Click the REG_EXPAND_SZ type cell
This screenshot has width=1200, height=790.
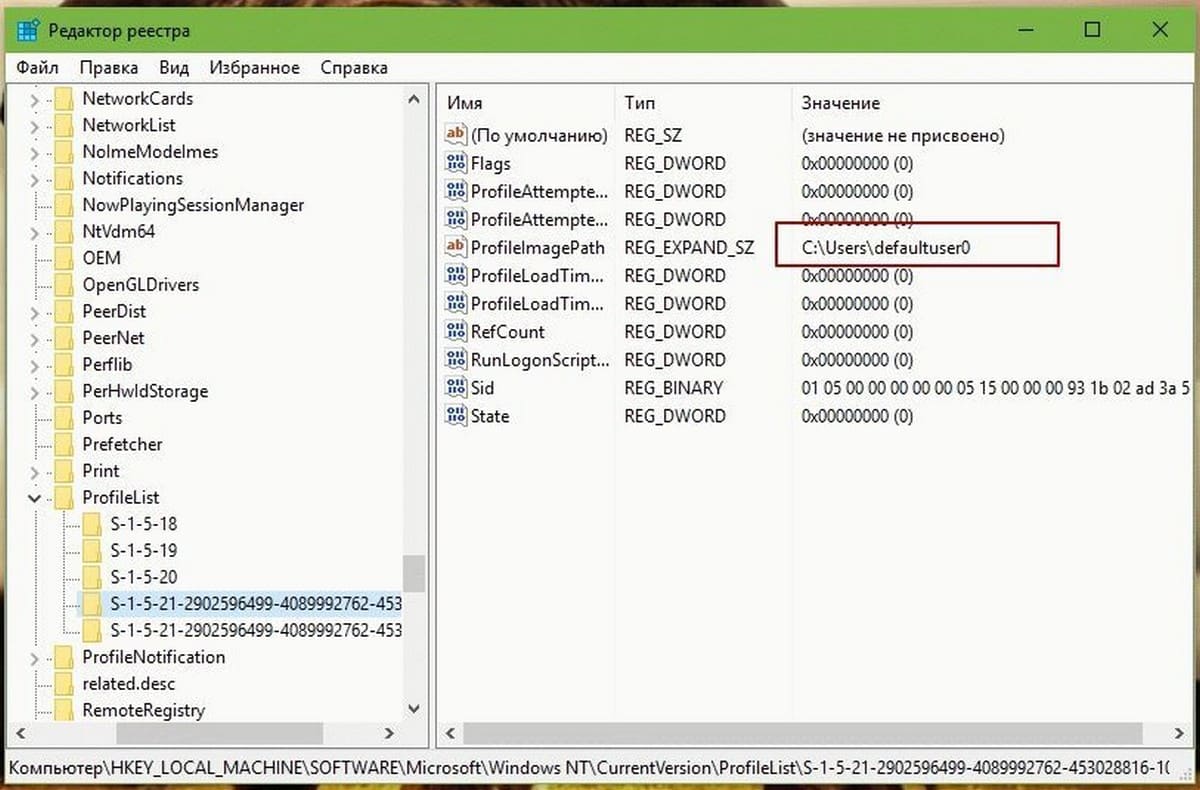click(689, 247)
